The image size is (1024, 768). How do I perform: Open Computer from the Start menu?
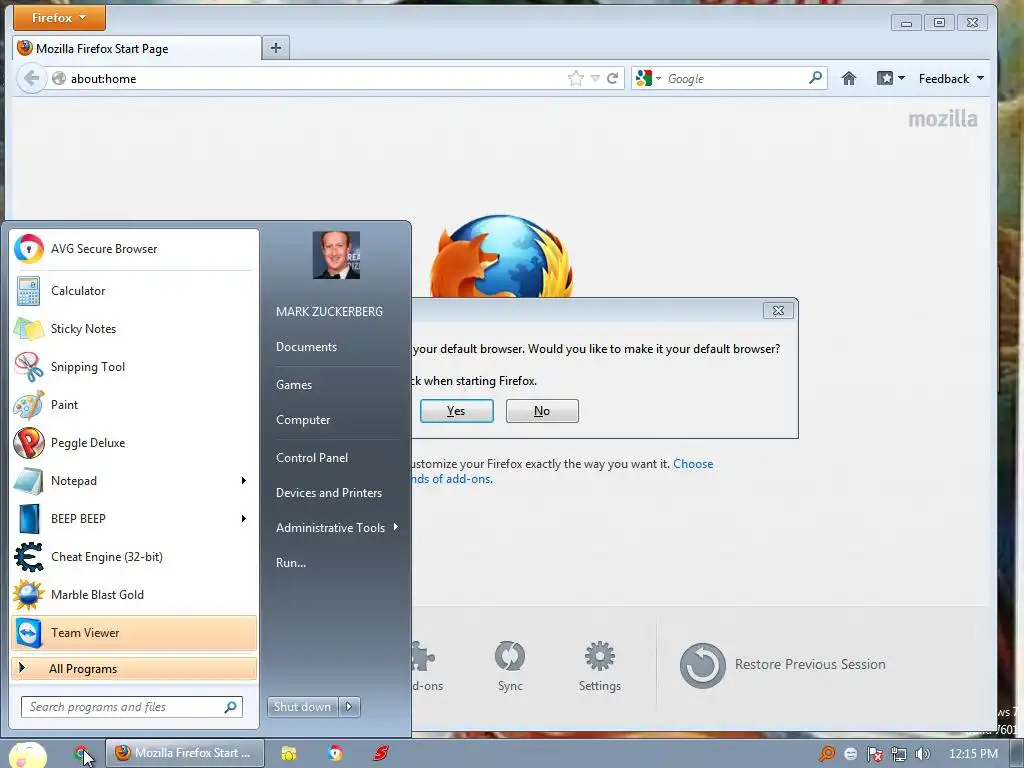point(303,420)
